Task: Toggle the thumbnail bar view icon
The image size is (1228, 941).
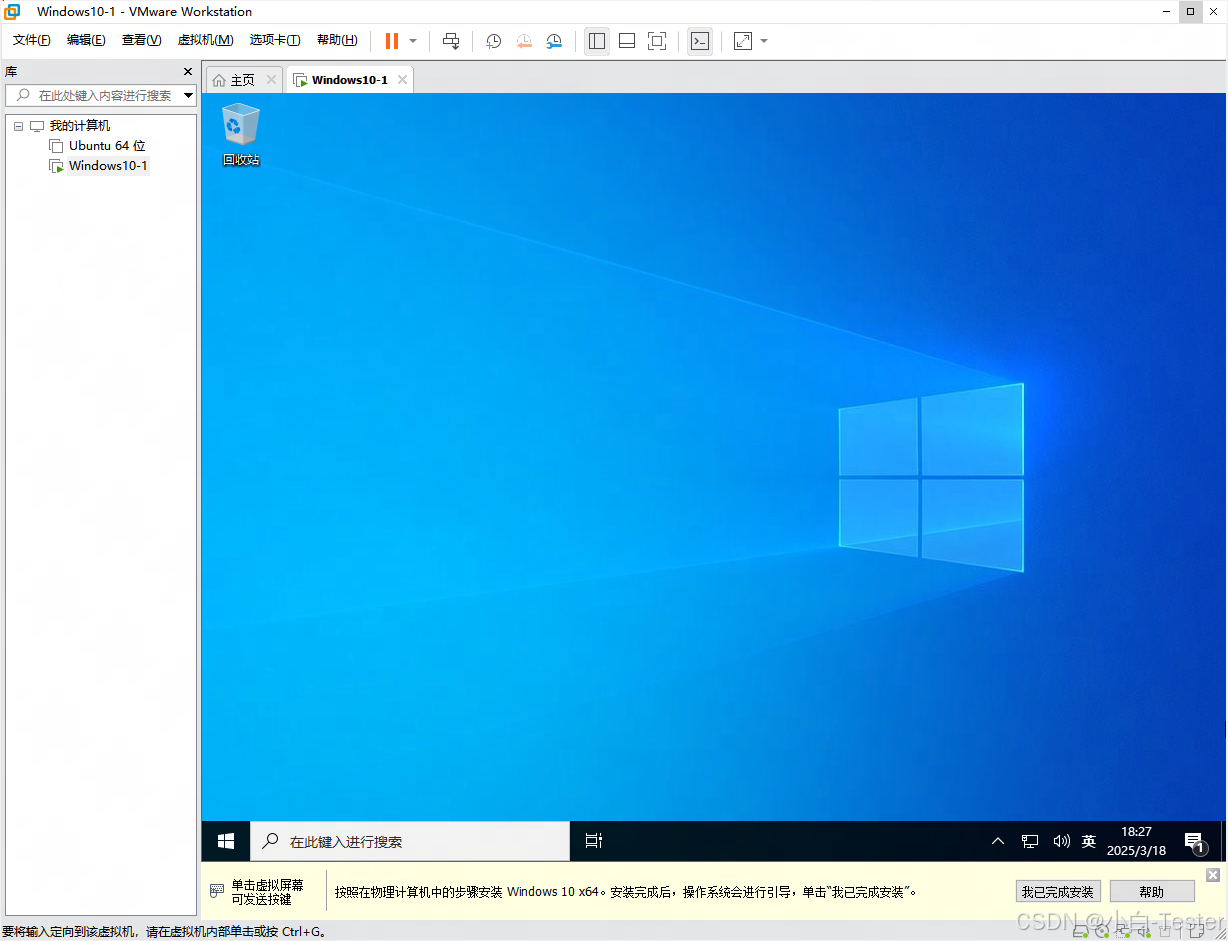Action: (x=627, y=41)
